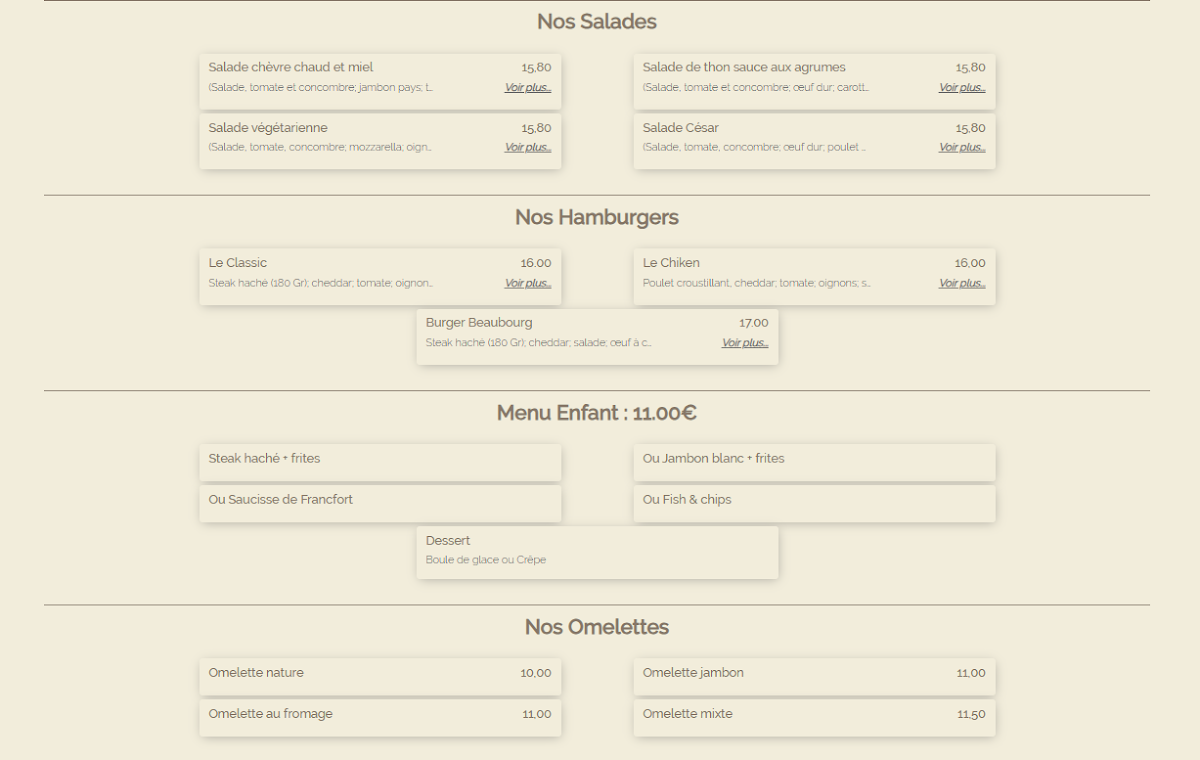Expand 'Voir plus' for Salade de thon

pos(961,88)
